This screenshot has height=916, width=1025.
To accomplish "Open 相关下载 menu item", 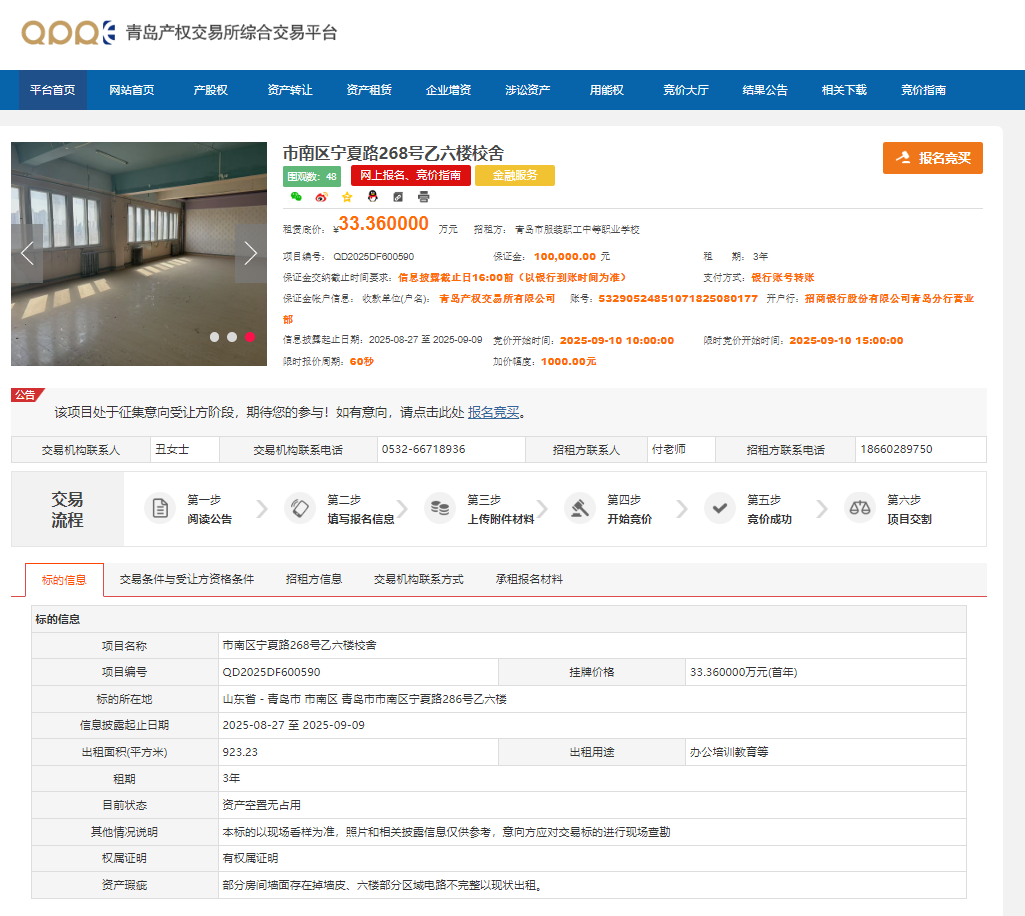I will point(844,90).
